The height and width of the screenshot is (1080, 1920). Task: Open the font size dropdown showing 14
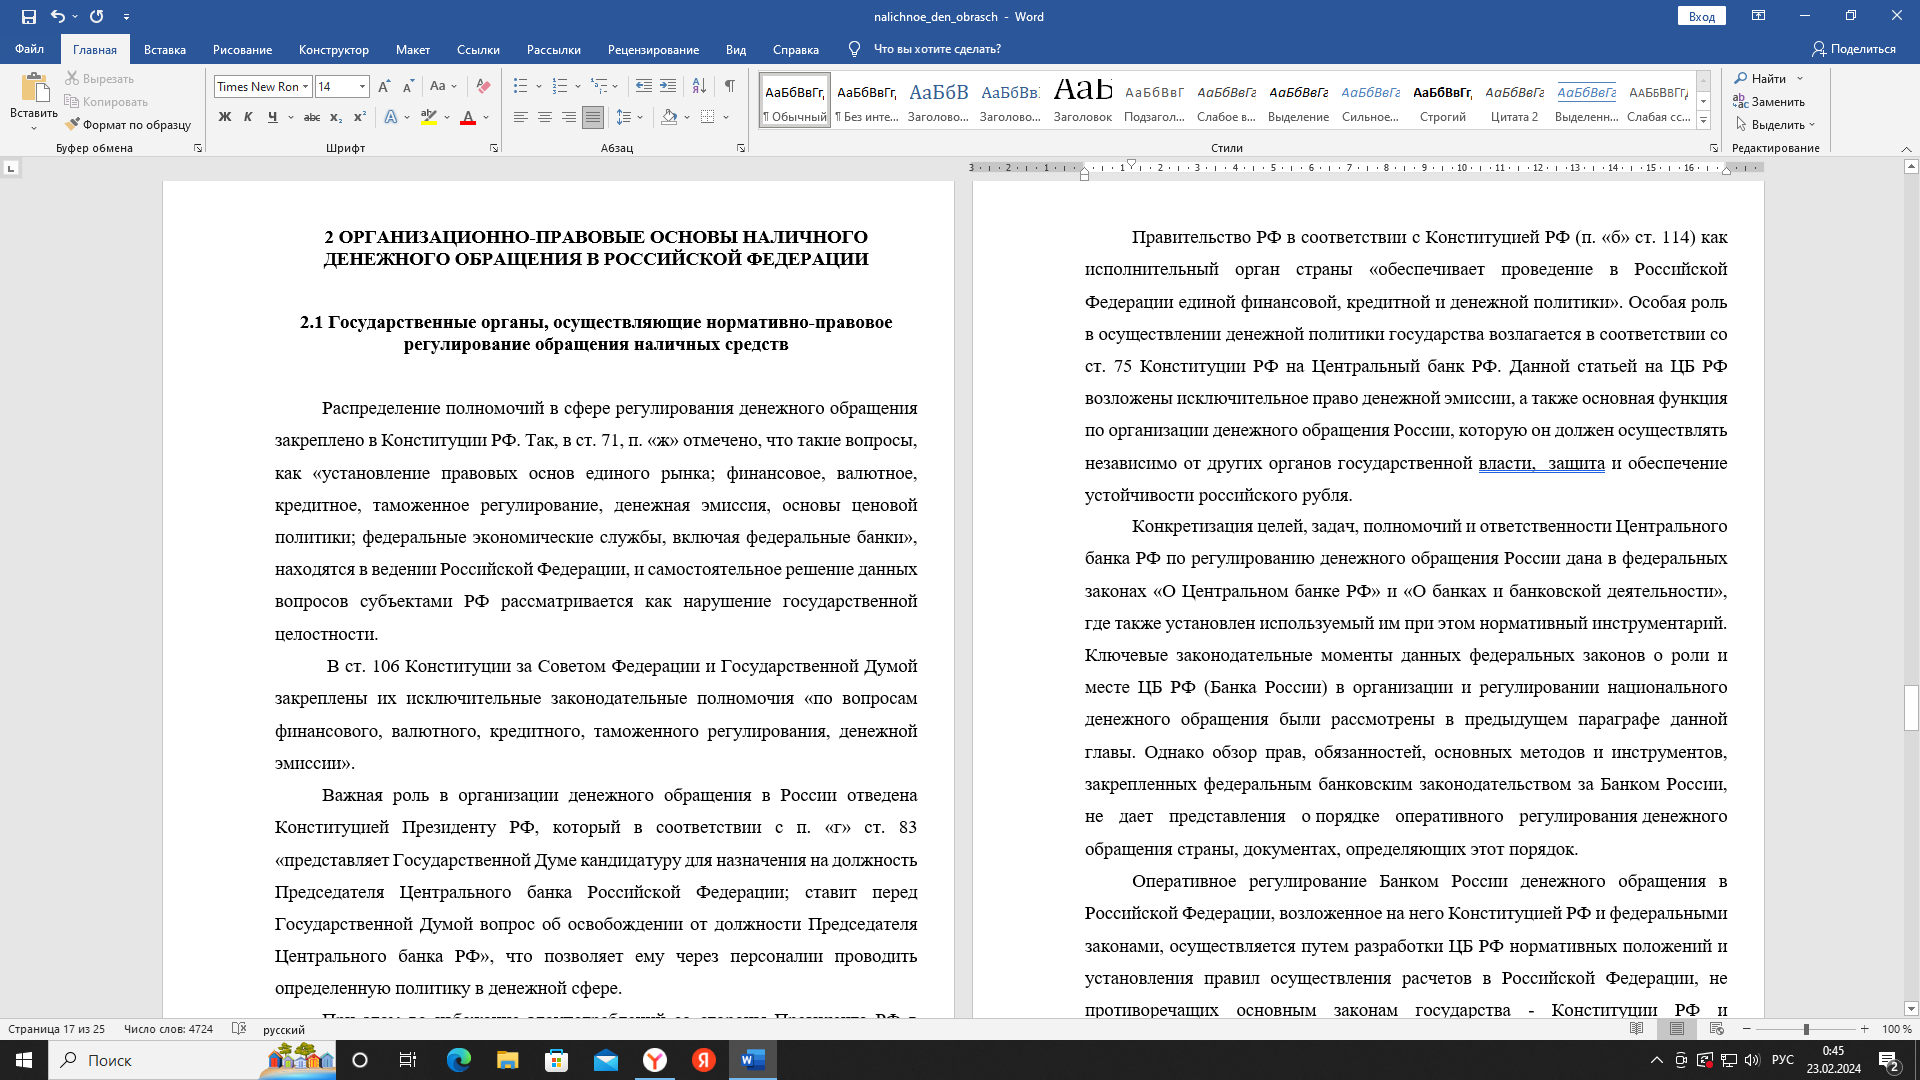[x=362, y=87]
